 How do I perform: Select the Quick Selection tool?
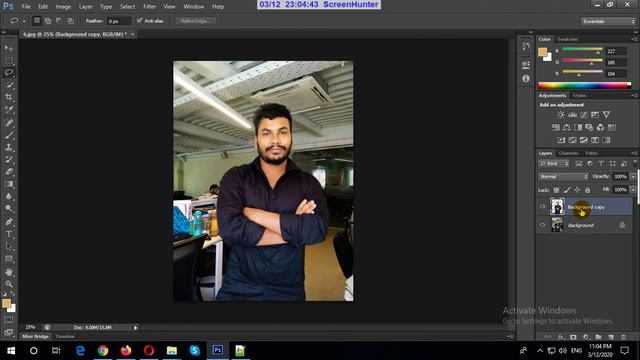9,85
